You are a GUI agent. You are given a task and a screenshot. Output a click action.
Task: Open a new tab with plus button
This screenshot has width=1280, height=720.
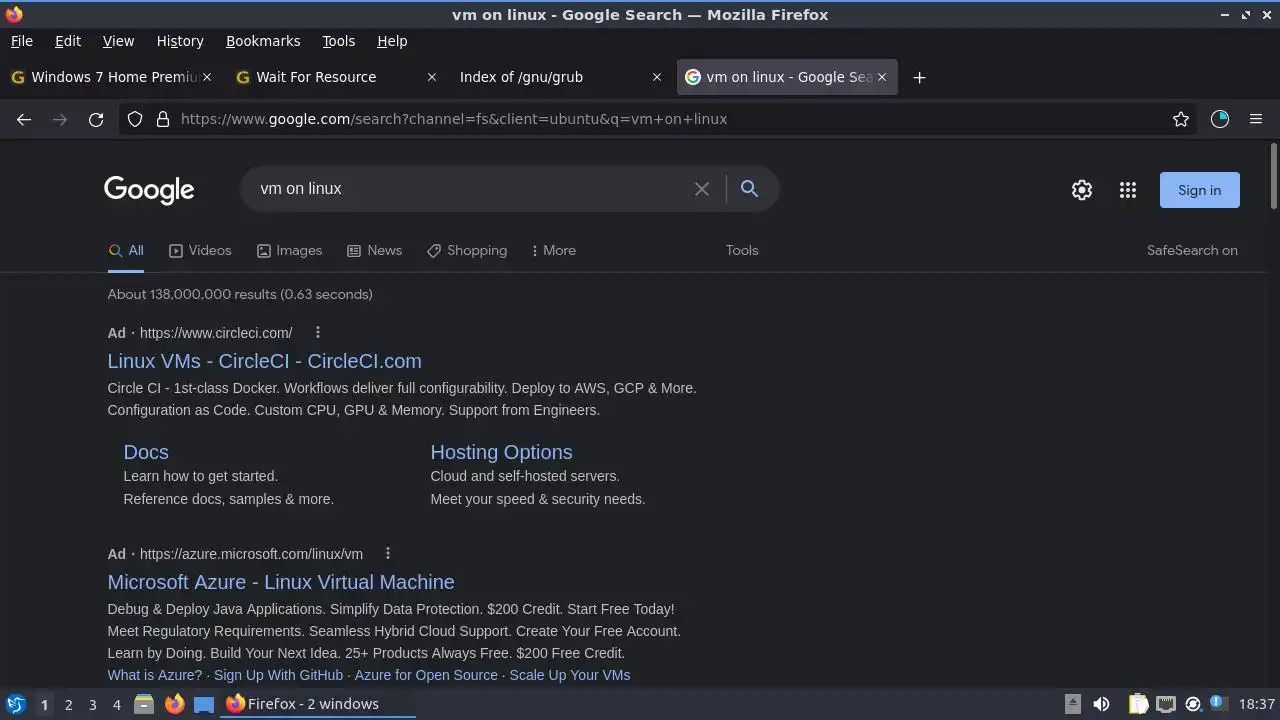[919, 77]
